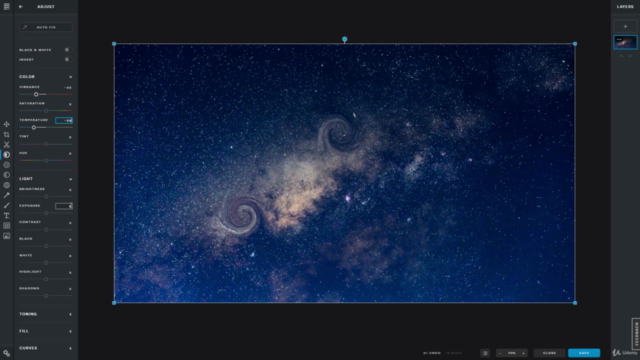
Task: Open the Effect half-circle tool
Action: tap(7, 175)
